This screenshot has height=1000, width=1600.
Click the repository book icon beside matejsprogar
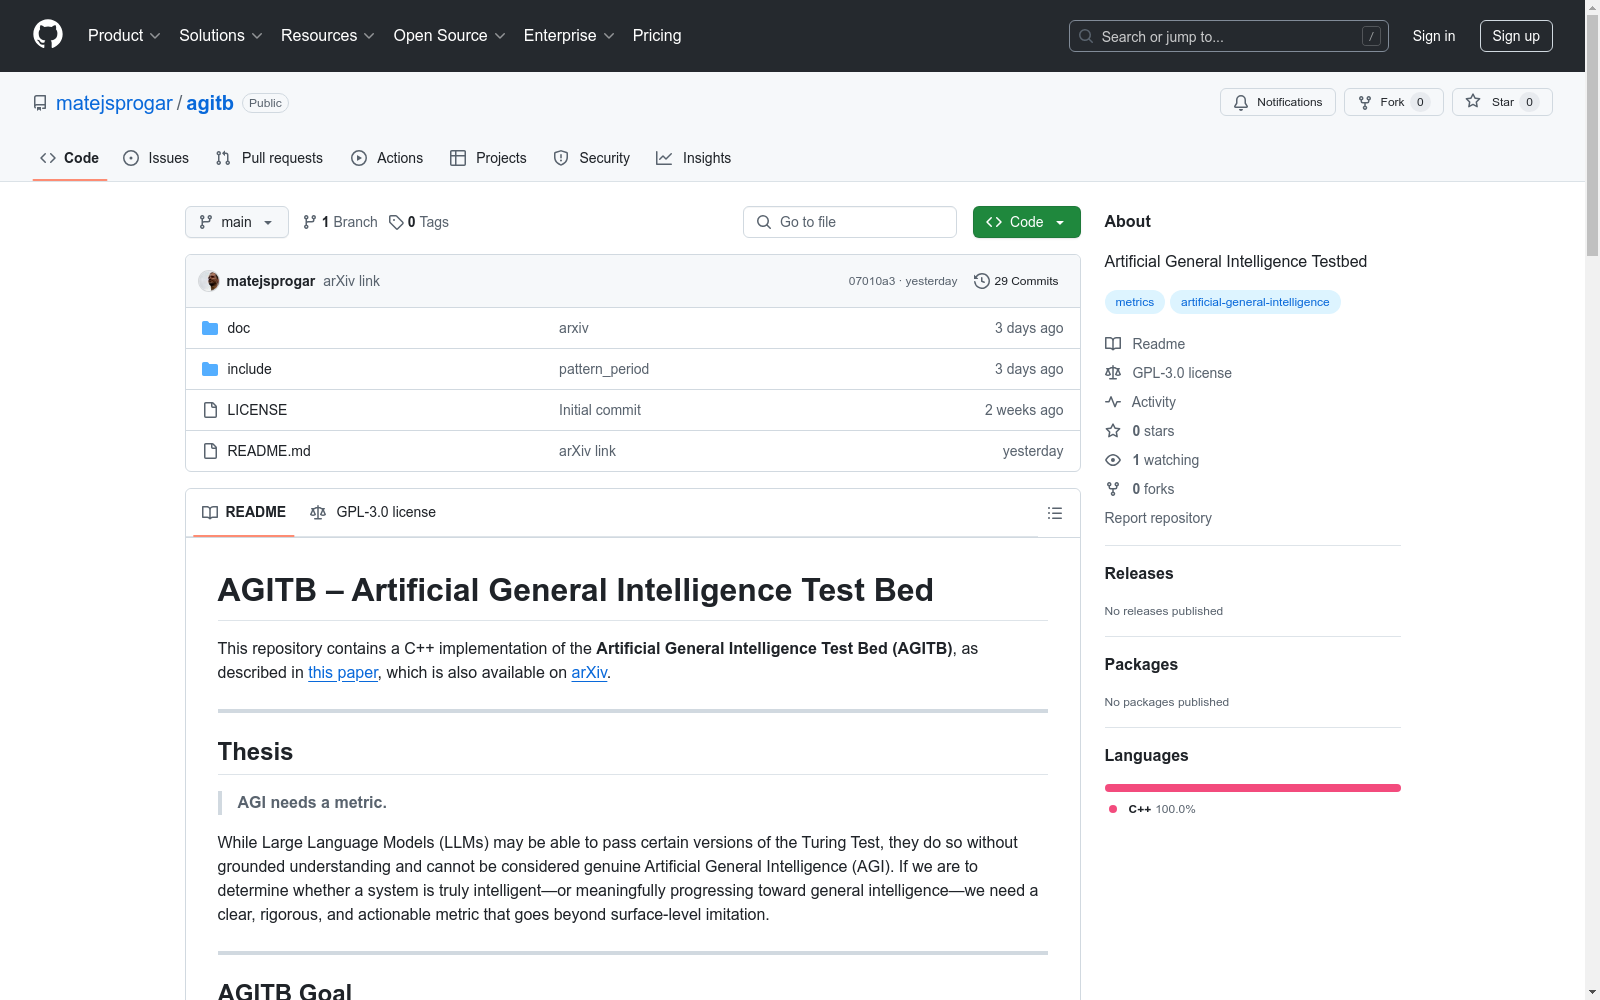40,103
